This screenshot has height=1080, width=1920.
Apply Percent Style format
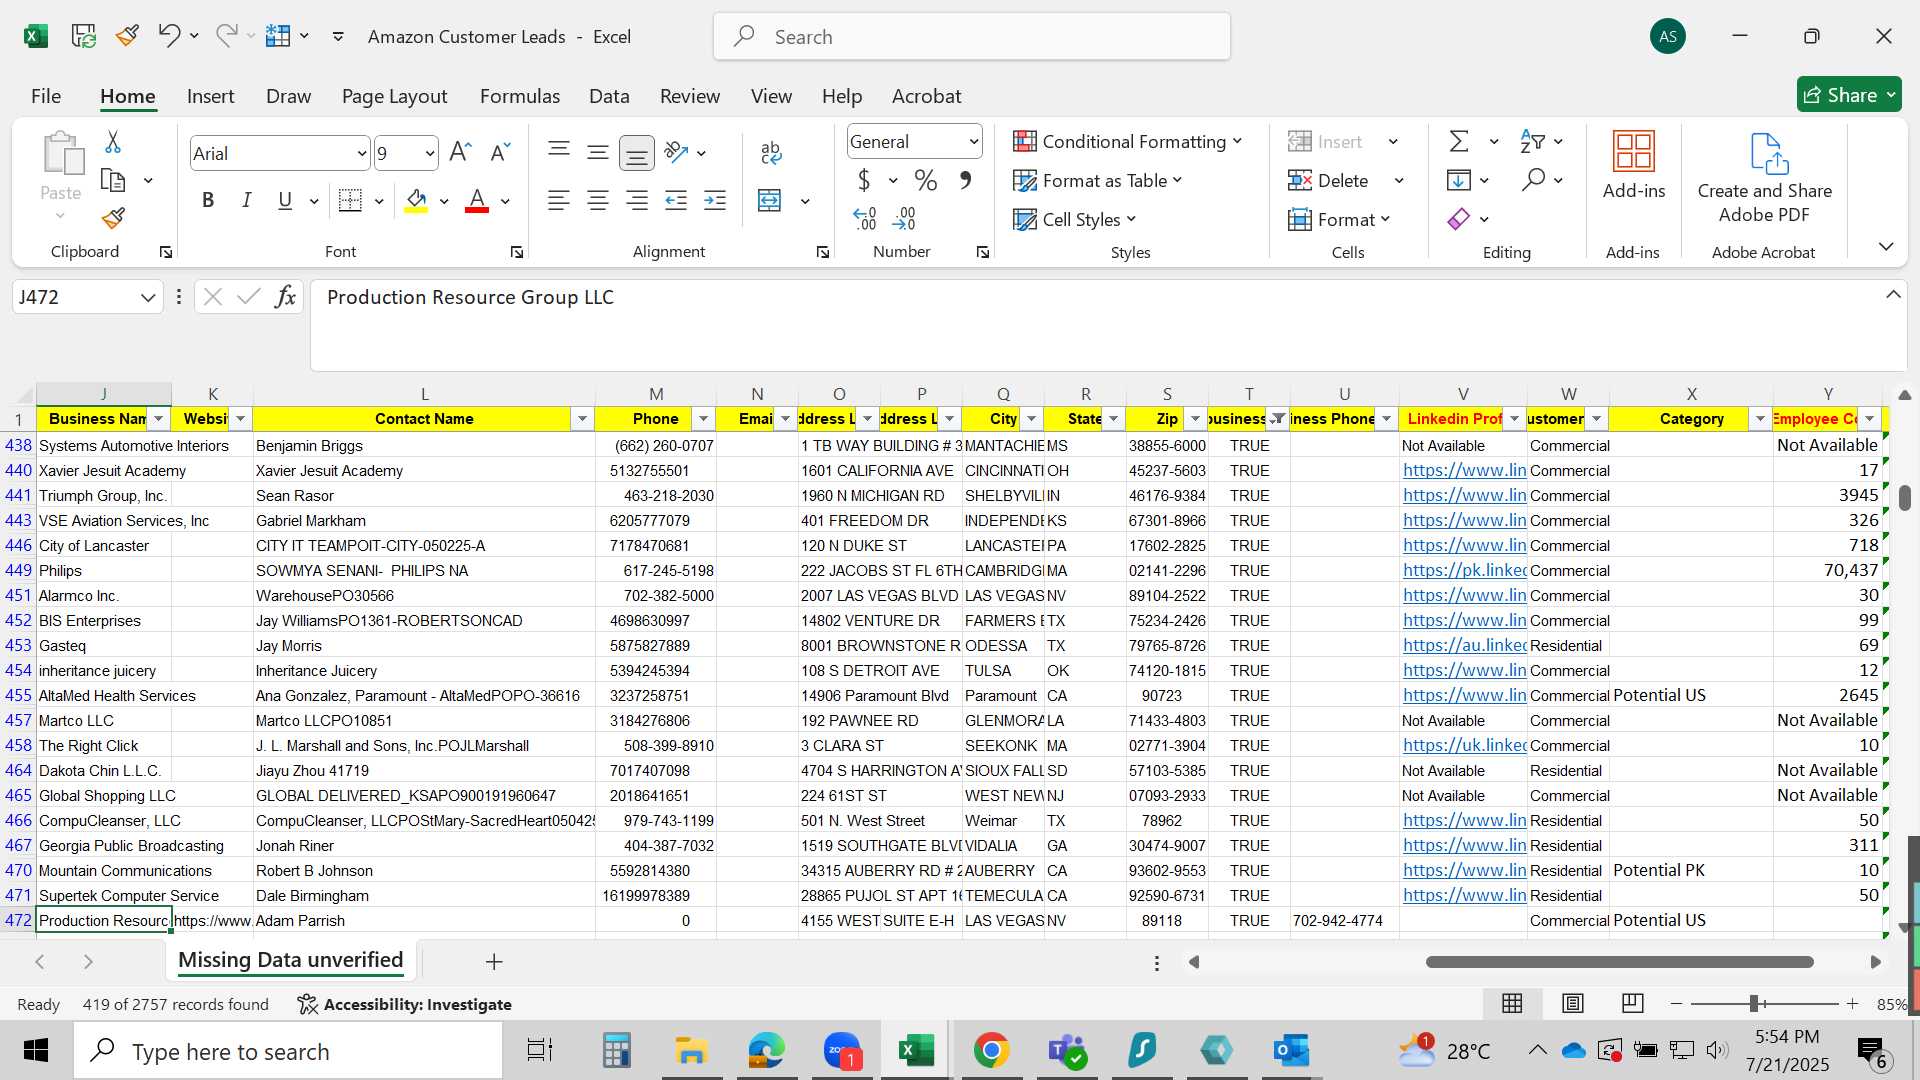[926, 180]
